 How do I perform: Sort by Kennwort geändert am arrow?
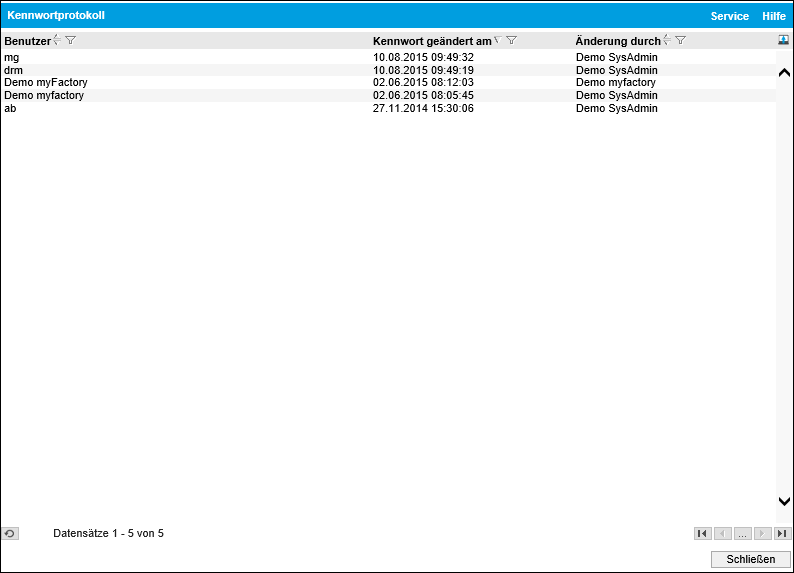[x=498, y=40]
